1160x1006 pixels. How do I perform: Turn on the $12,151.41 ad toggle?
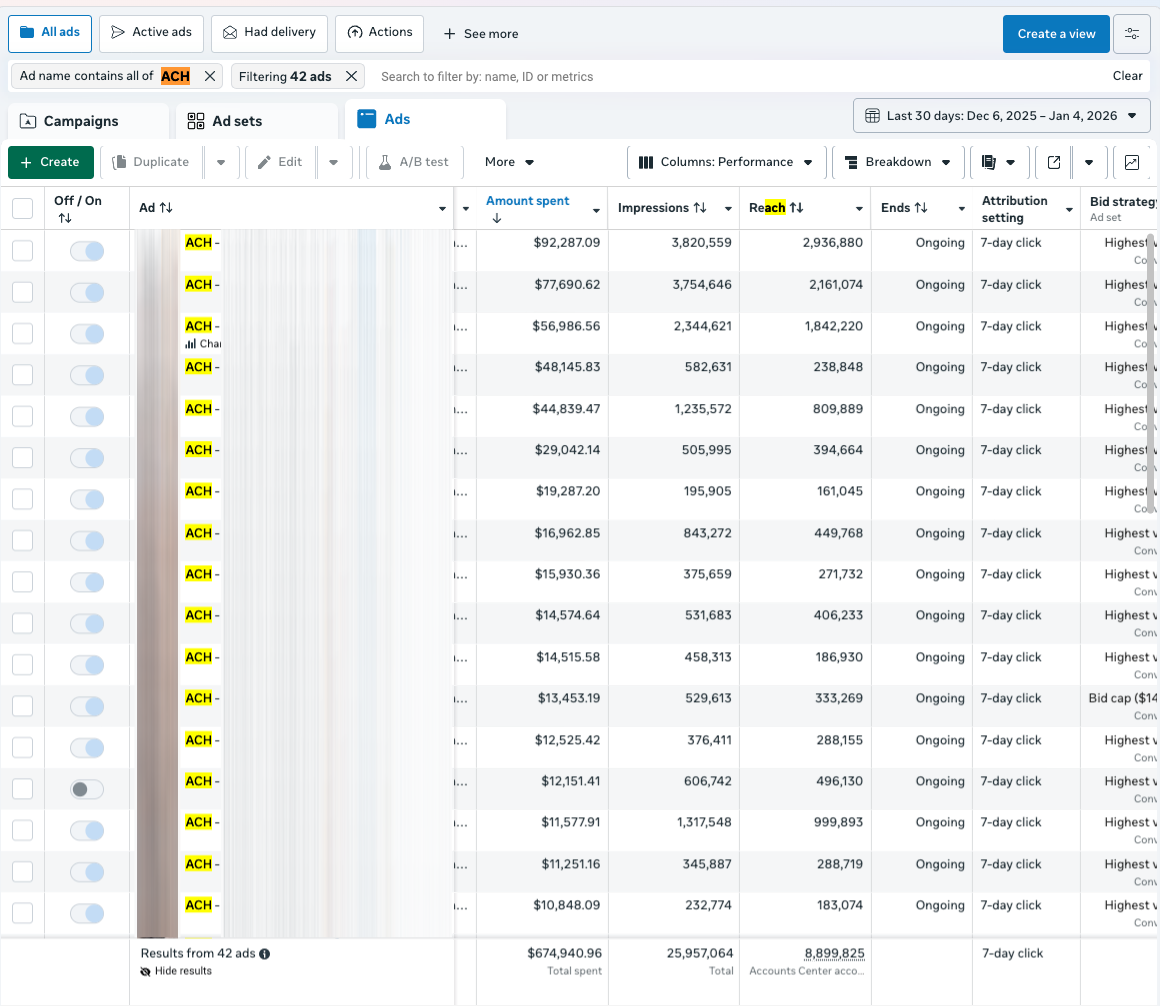point(87,789)
